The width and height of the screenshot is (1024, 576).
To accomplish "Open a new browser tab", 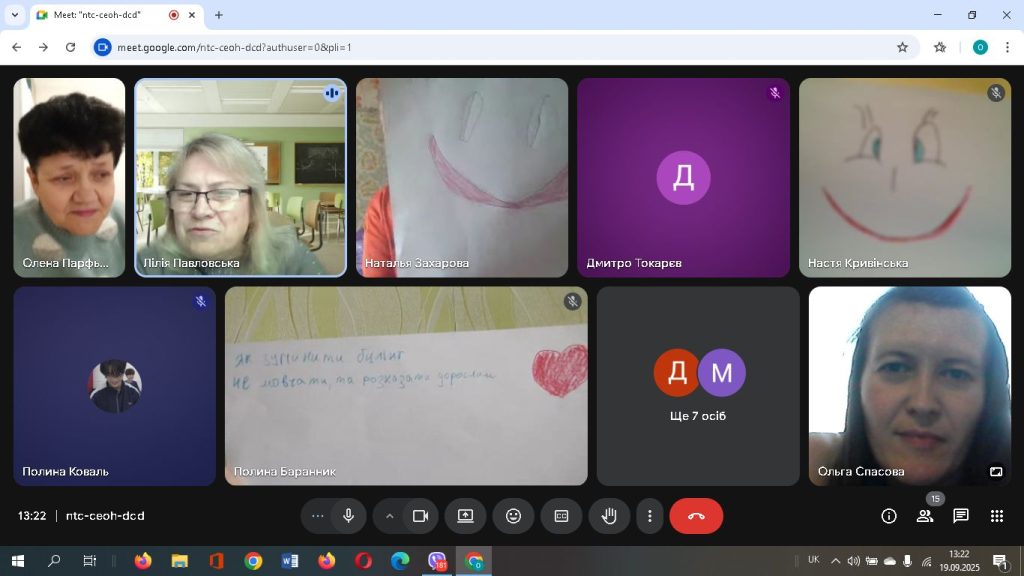I will (219, 15).
